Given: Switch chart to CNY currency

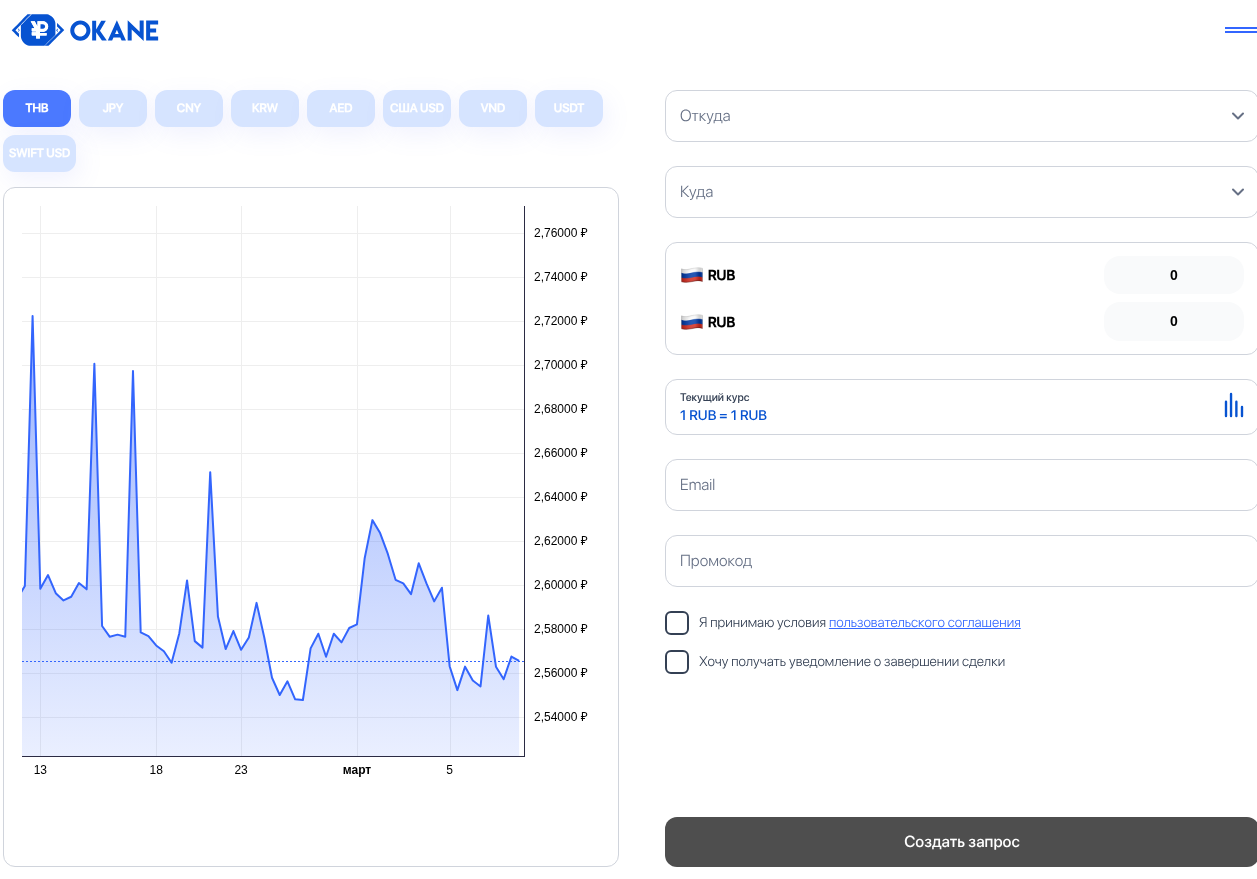Looking at the screenshot, I should point(189,108).
